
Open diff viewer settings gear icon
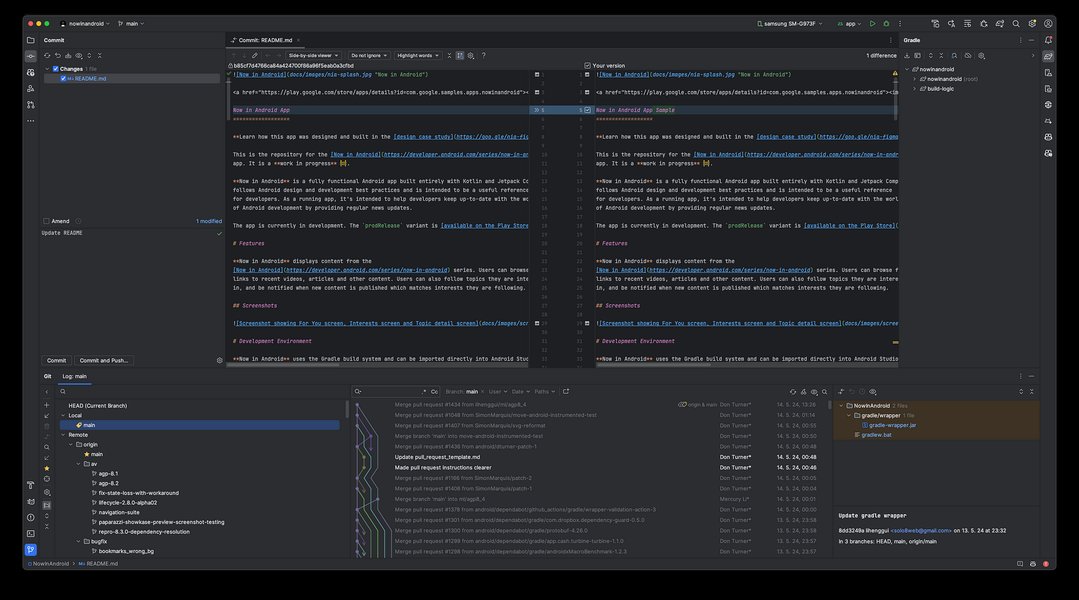(x=471, y=56)
